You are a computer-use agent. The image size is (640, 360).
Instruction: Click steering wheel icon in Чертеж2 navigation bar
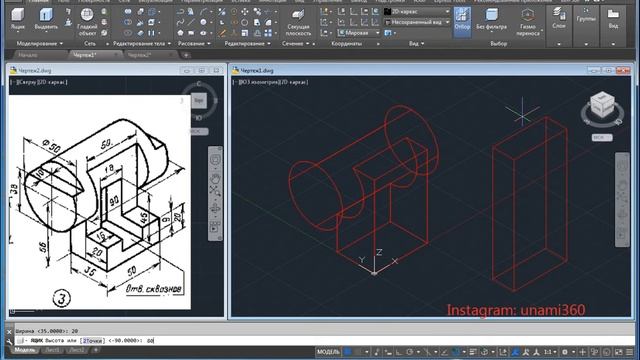215,160
